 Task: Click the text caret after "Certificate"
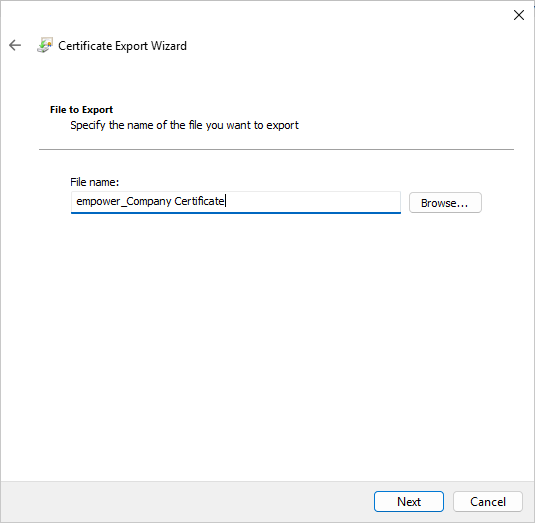(226, 201)
